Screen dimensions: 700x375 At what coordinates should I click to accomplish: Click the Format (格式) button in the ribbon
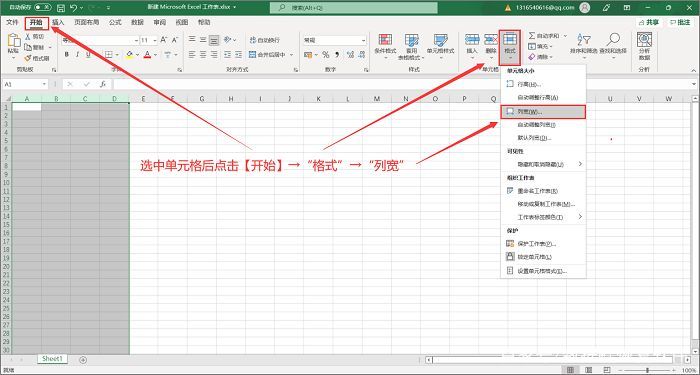[x=509, y=47]
